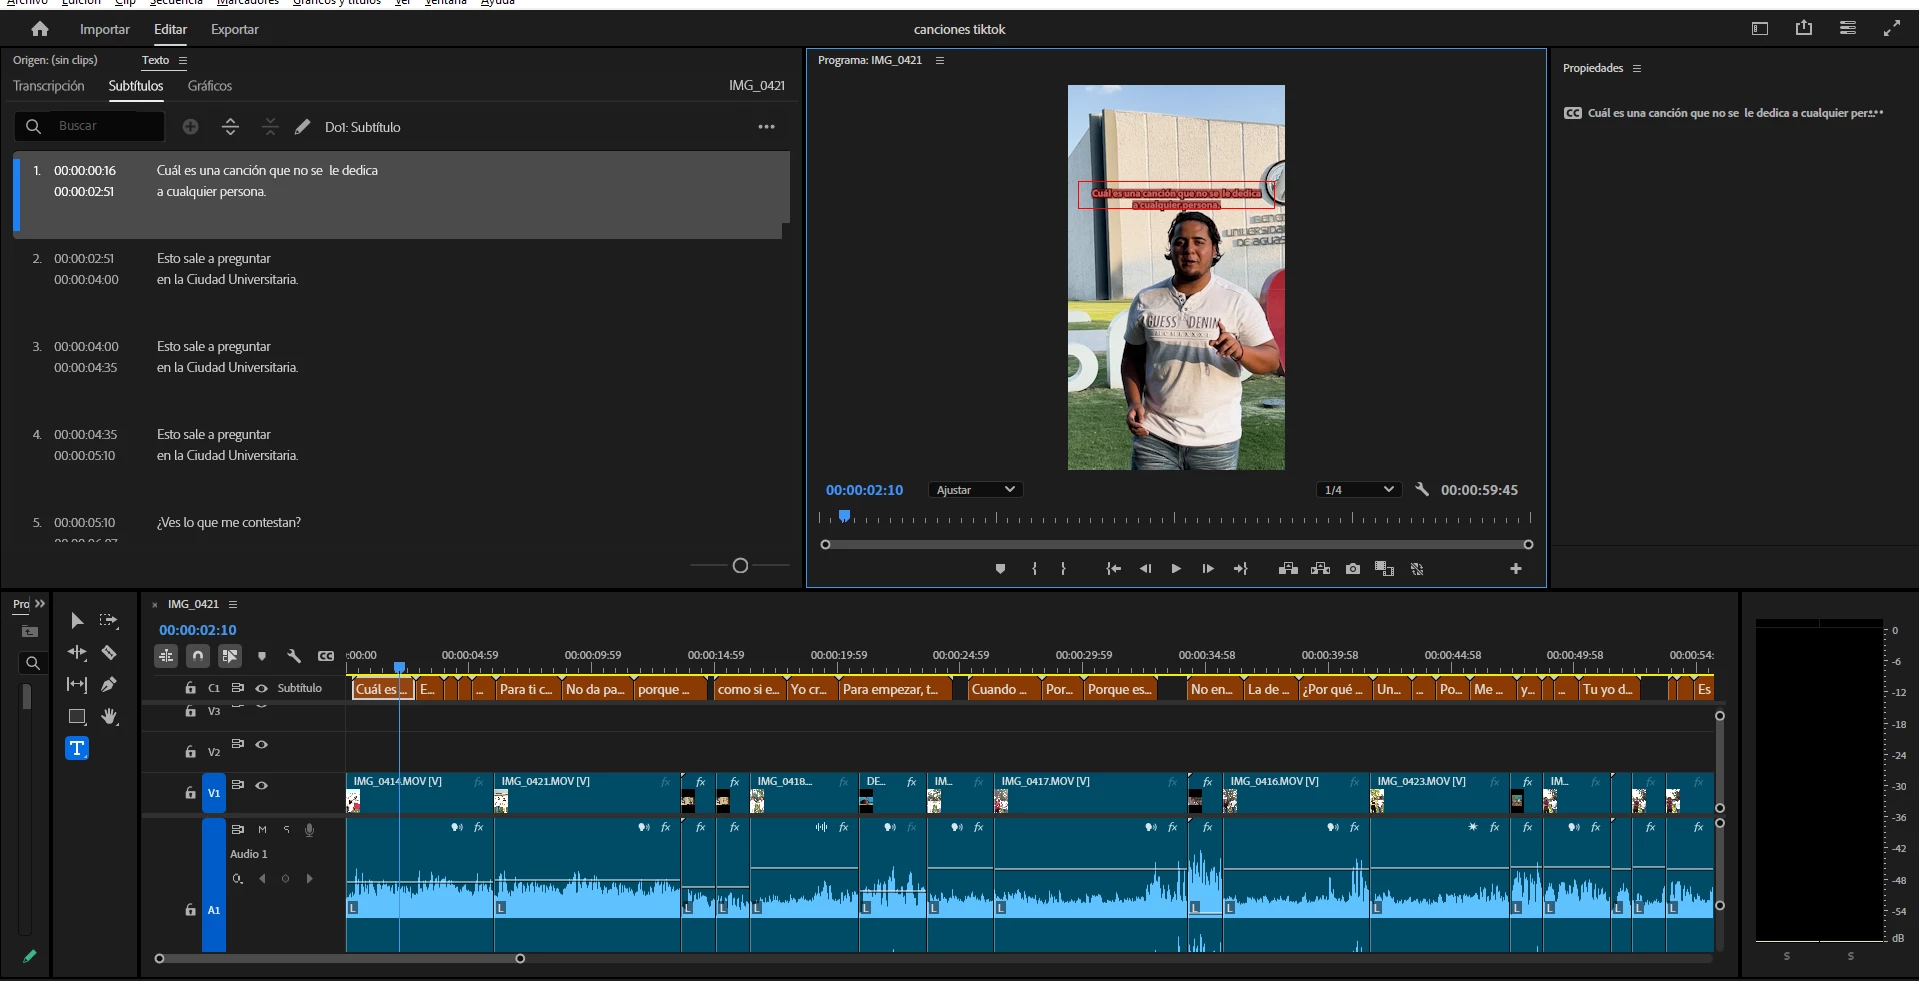Screen dimensions: 1919x981
Task: Toggle V2 track output eye
Action: [262, 744]
